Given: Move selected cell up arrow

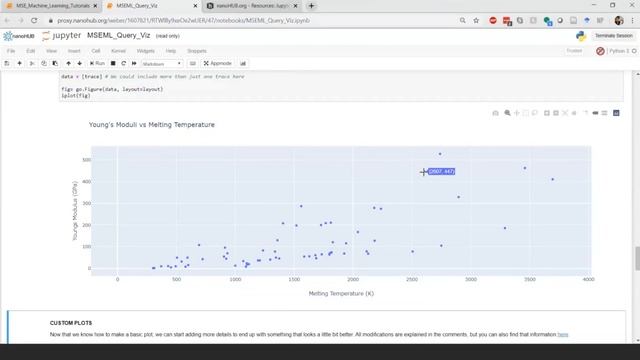Looking at the screenshot, I should click(68, 63).
